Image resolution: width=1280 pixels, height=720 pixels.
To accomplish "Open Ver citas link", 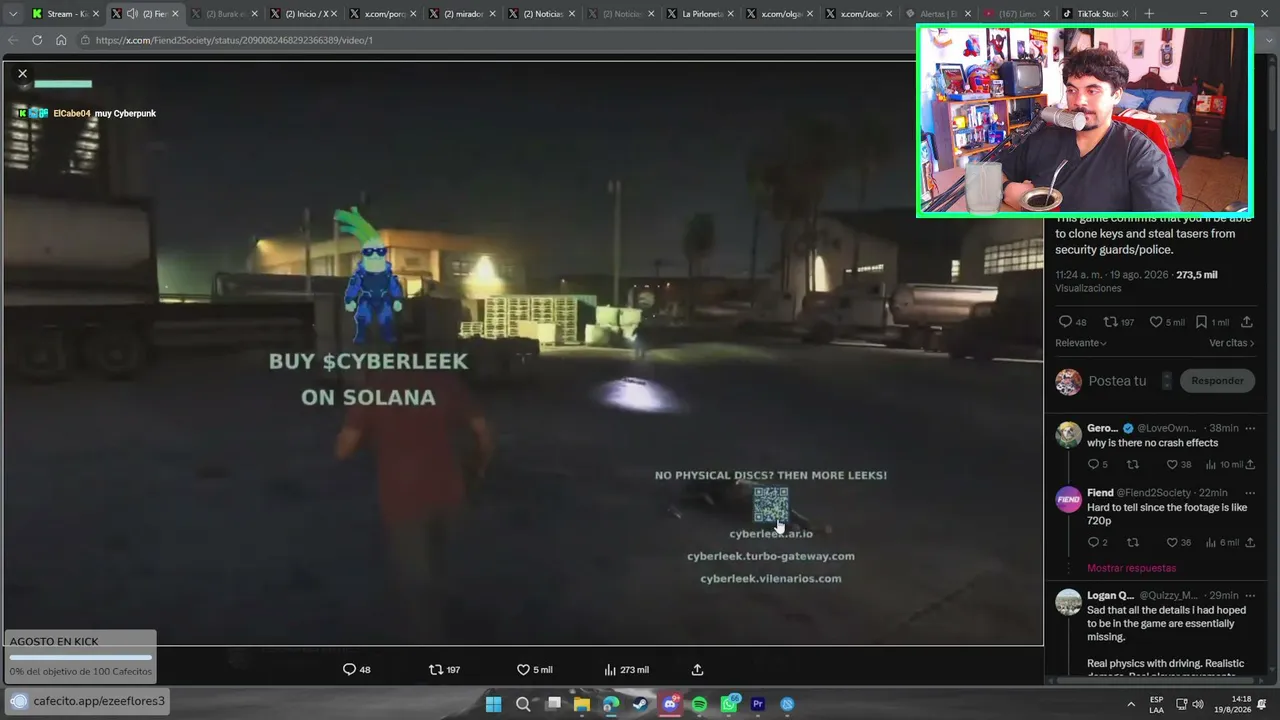I will coord(1231,343).
